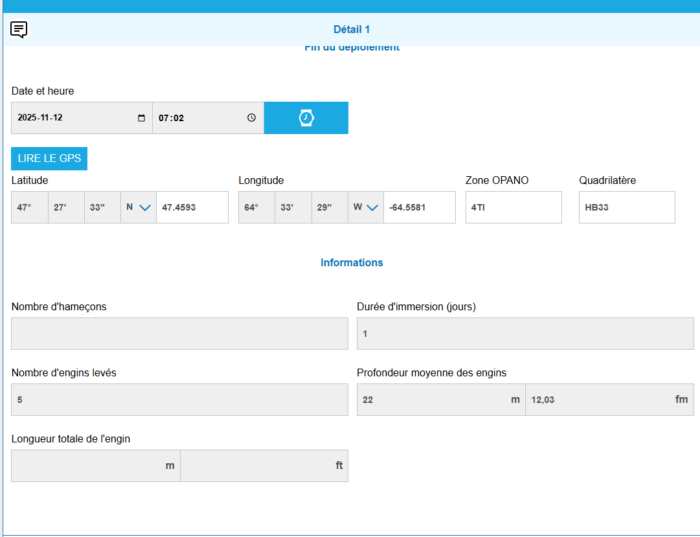This screenshot has width=700, height=537.
Task: Click the decimal latitude field 47.4593
Action: 192,208
